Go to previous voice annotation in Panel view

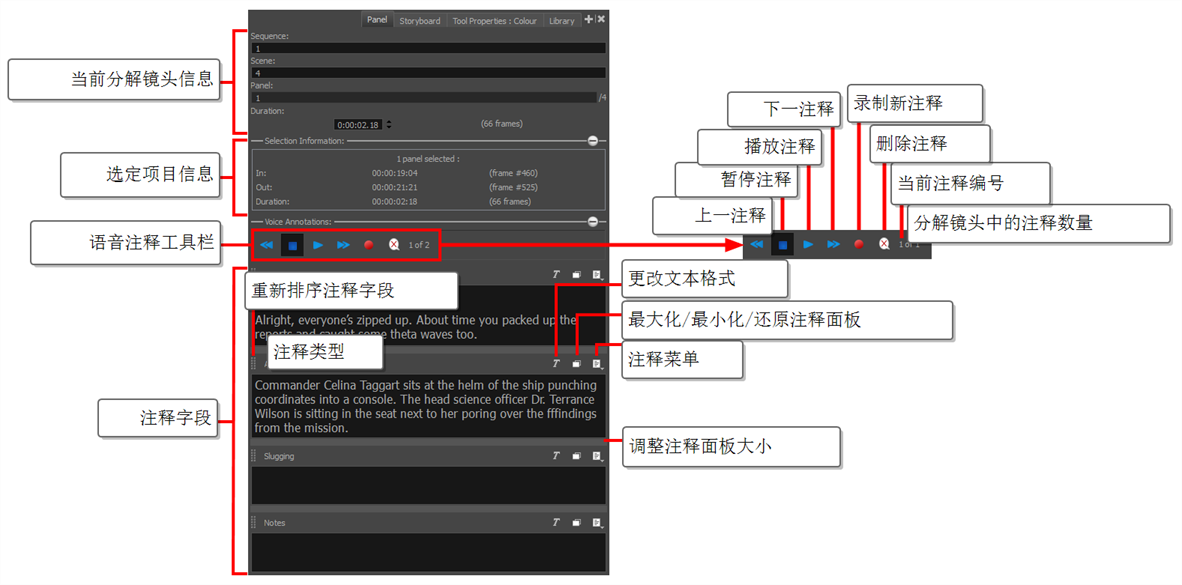click(266, 244)
